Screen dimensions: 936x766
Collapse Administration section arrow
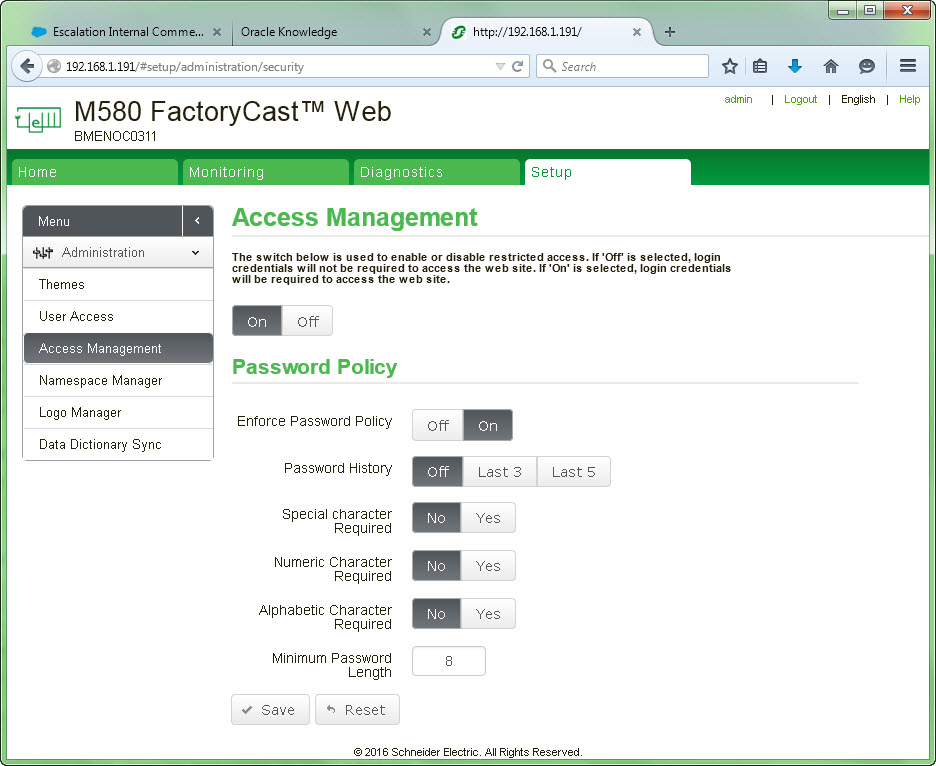click(x=195, y=253)
